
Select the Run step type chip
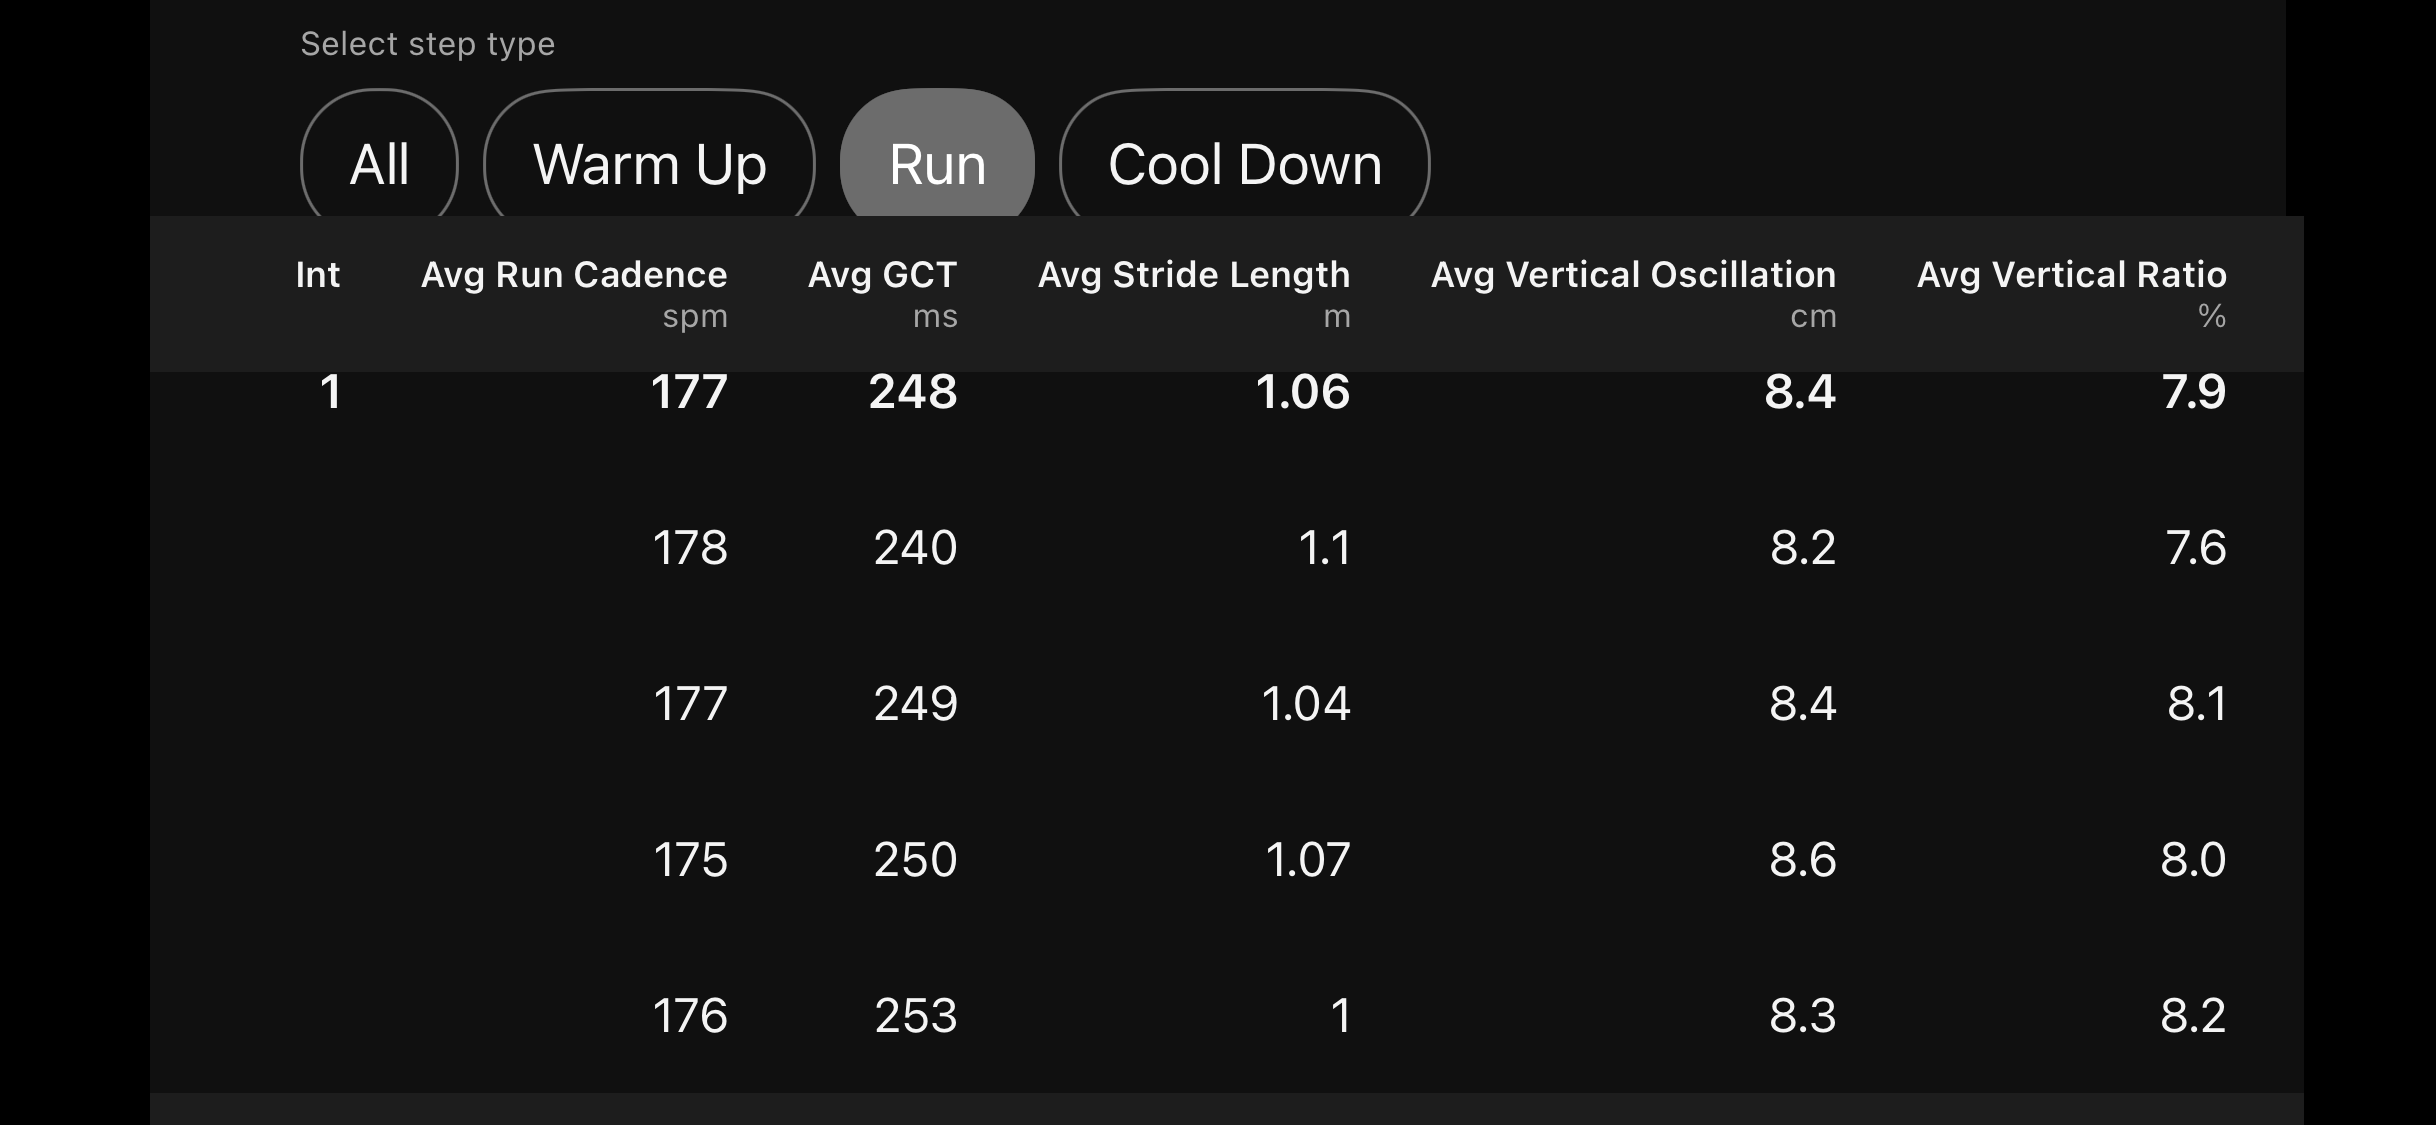937,164
